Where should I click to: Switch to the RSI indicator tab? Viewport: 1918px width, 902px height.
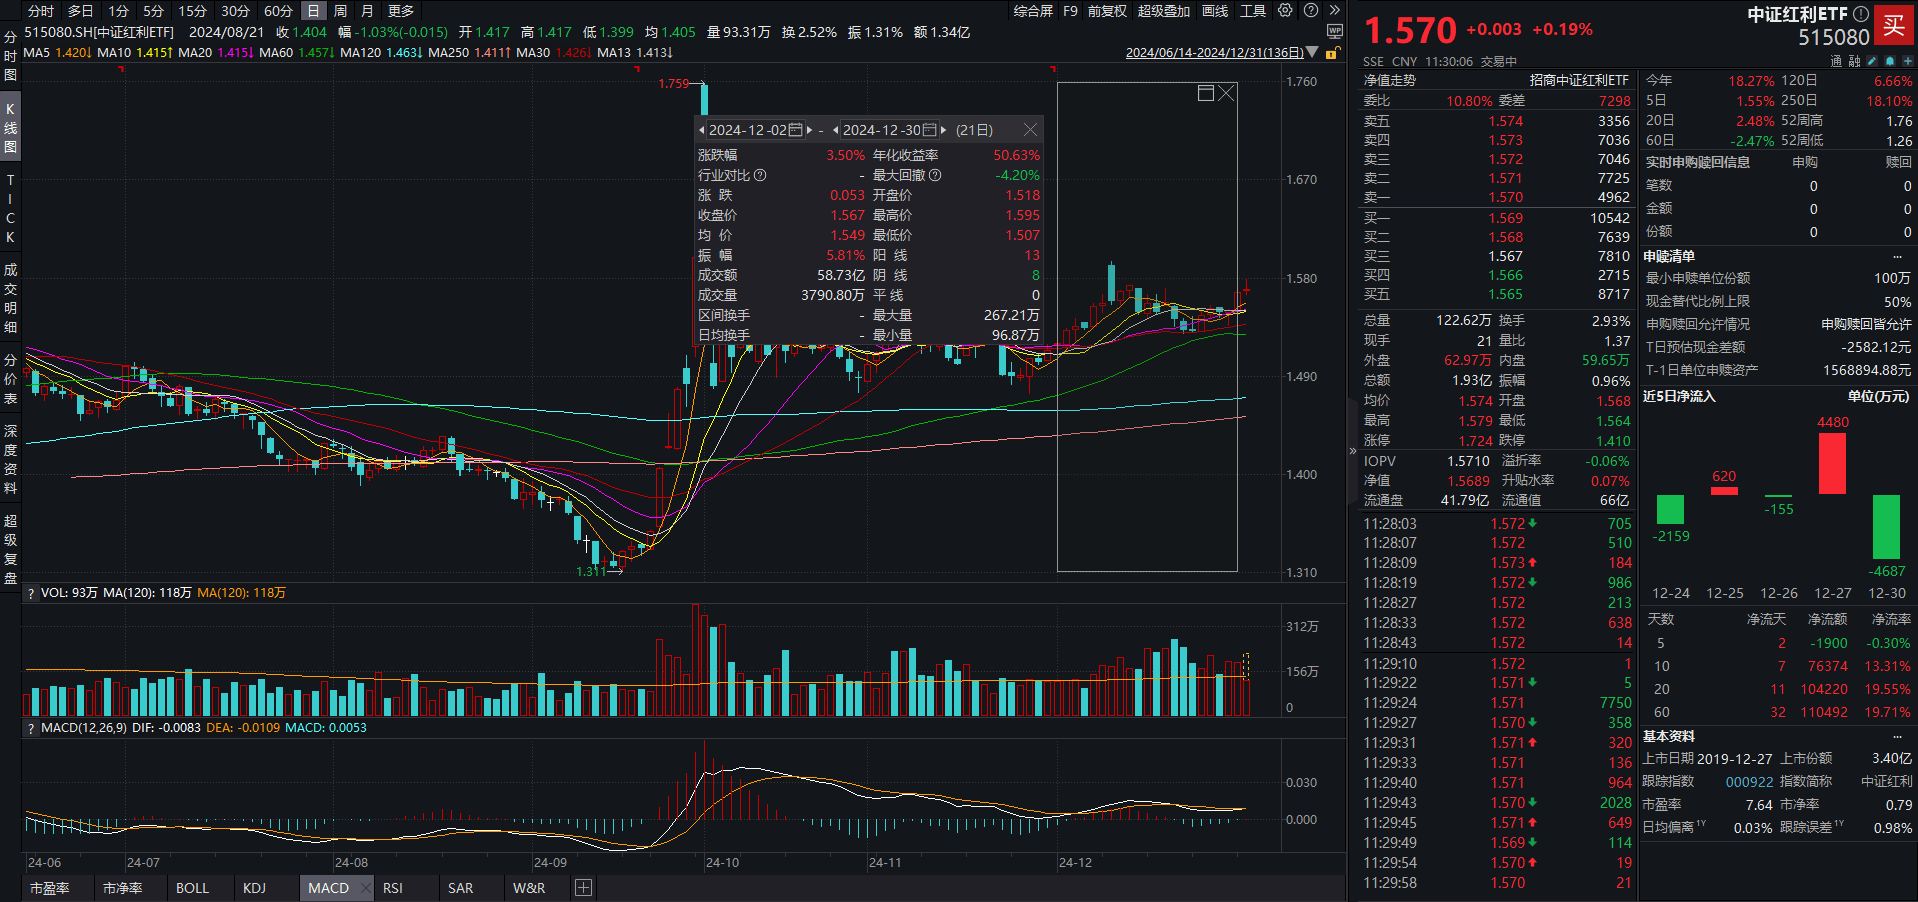tap(392, 887)
